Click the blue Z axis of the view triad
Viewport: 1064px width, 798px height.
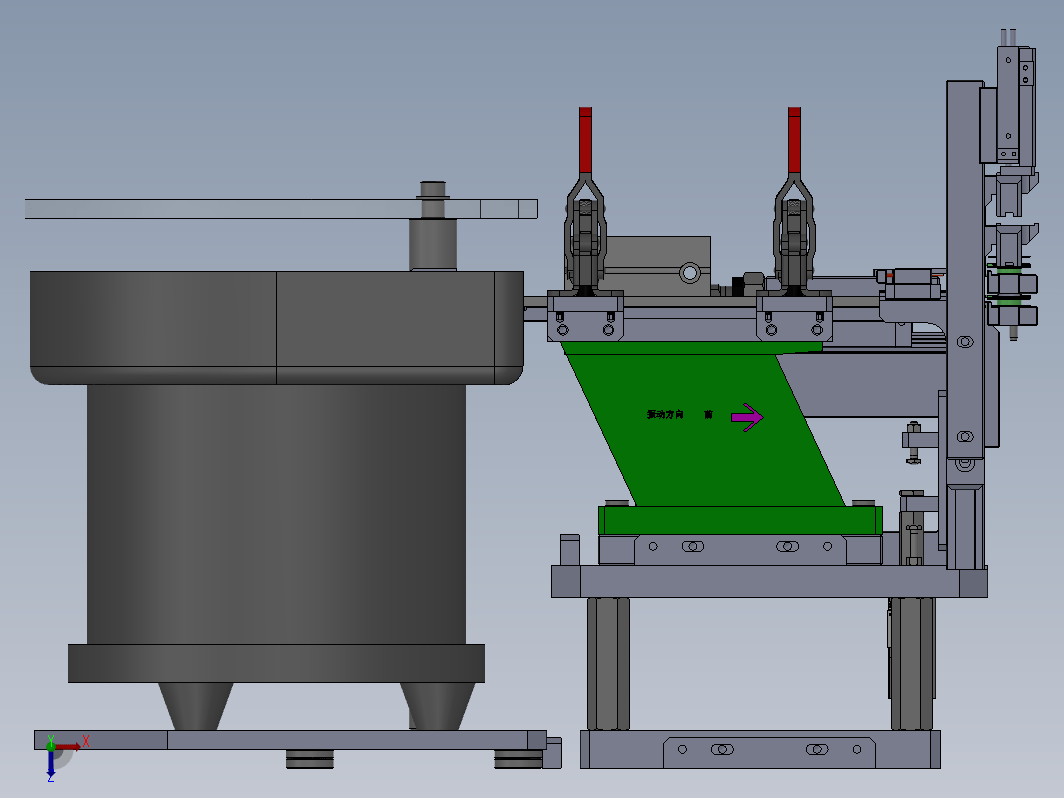tap(51, 763)
